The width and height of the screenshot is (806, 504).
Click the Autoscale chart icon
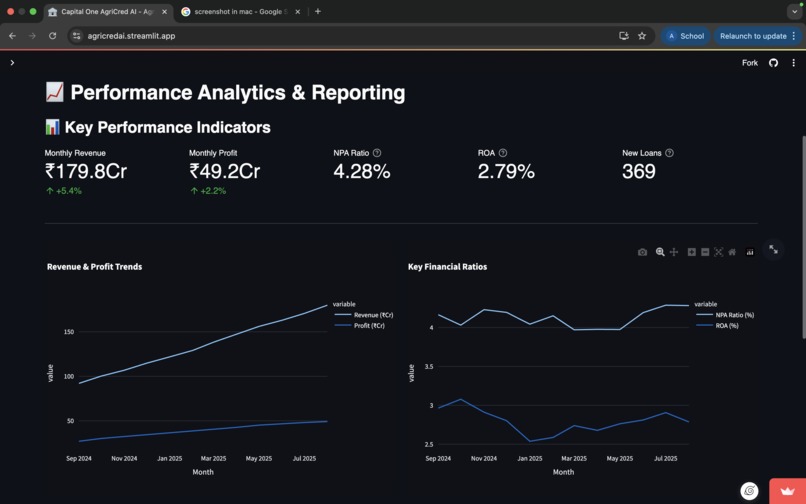[x=718, y=252]
